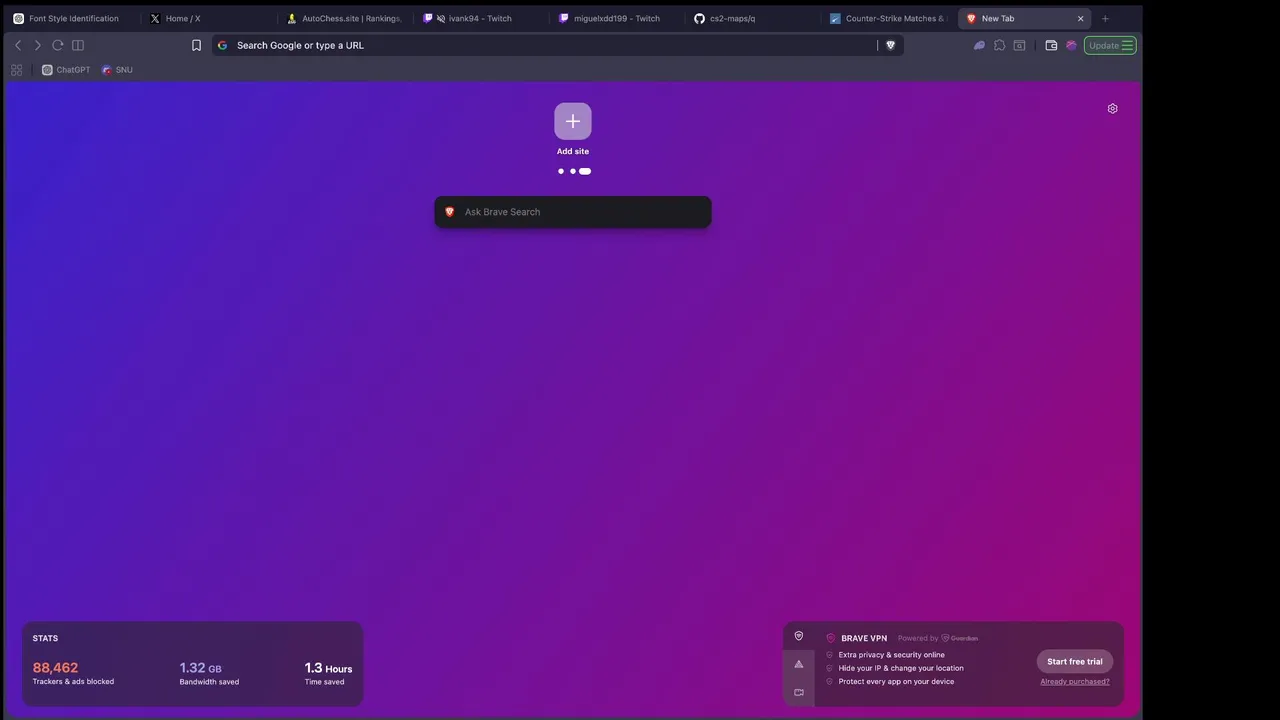Image resolution: width=1280 pixels, height=720 pixels.
Task: Click "Protect every app on your device"
Action: pos(896,682)
